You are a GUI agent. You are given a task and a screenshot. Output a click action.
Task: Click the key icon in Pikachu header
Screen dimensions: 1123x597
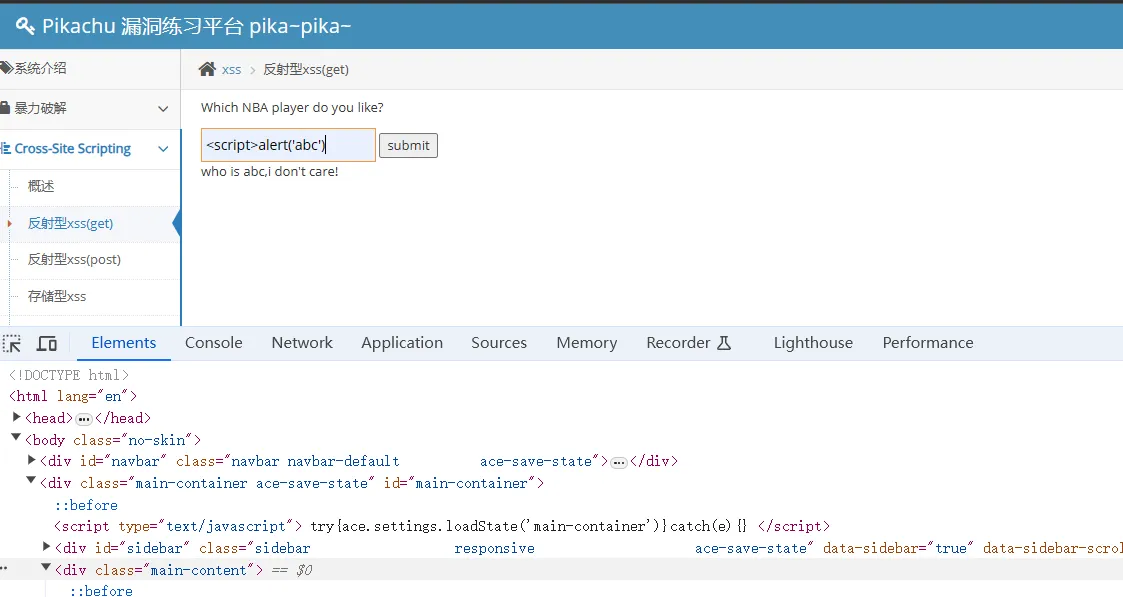25,26
